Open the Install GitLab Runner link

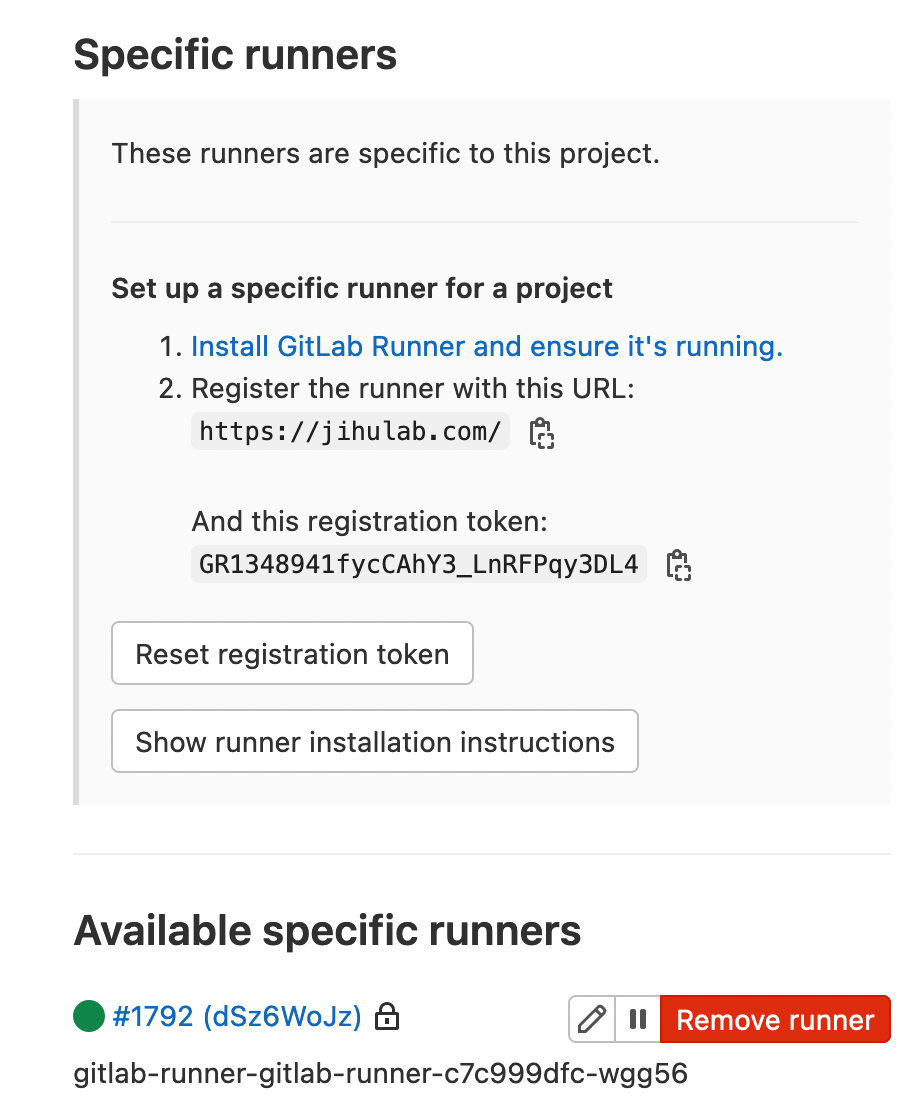[486, 347]
